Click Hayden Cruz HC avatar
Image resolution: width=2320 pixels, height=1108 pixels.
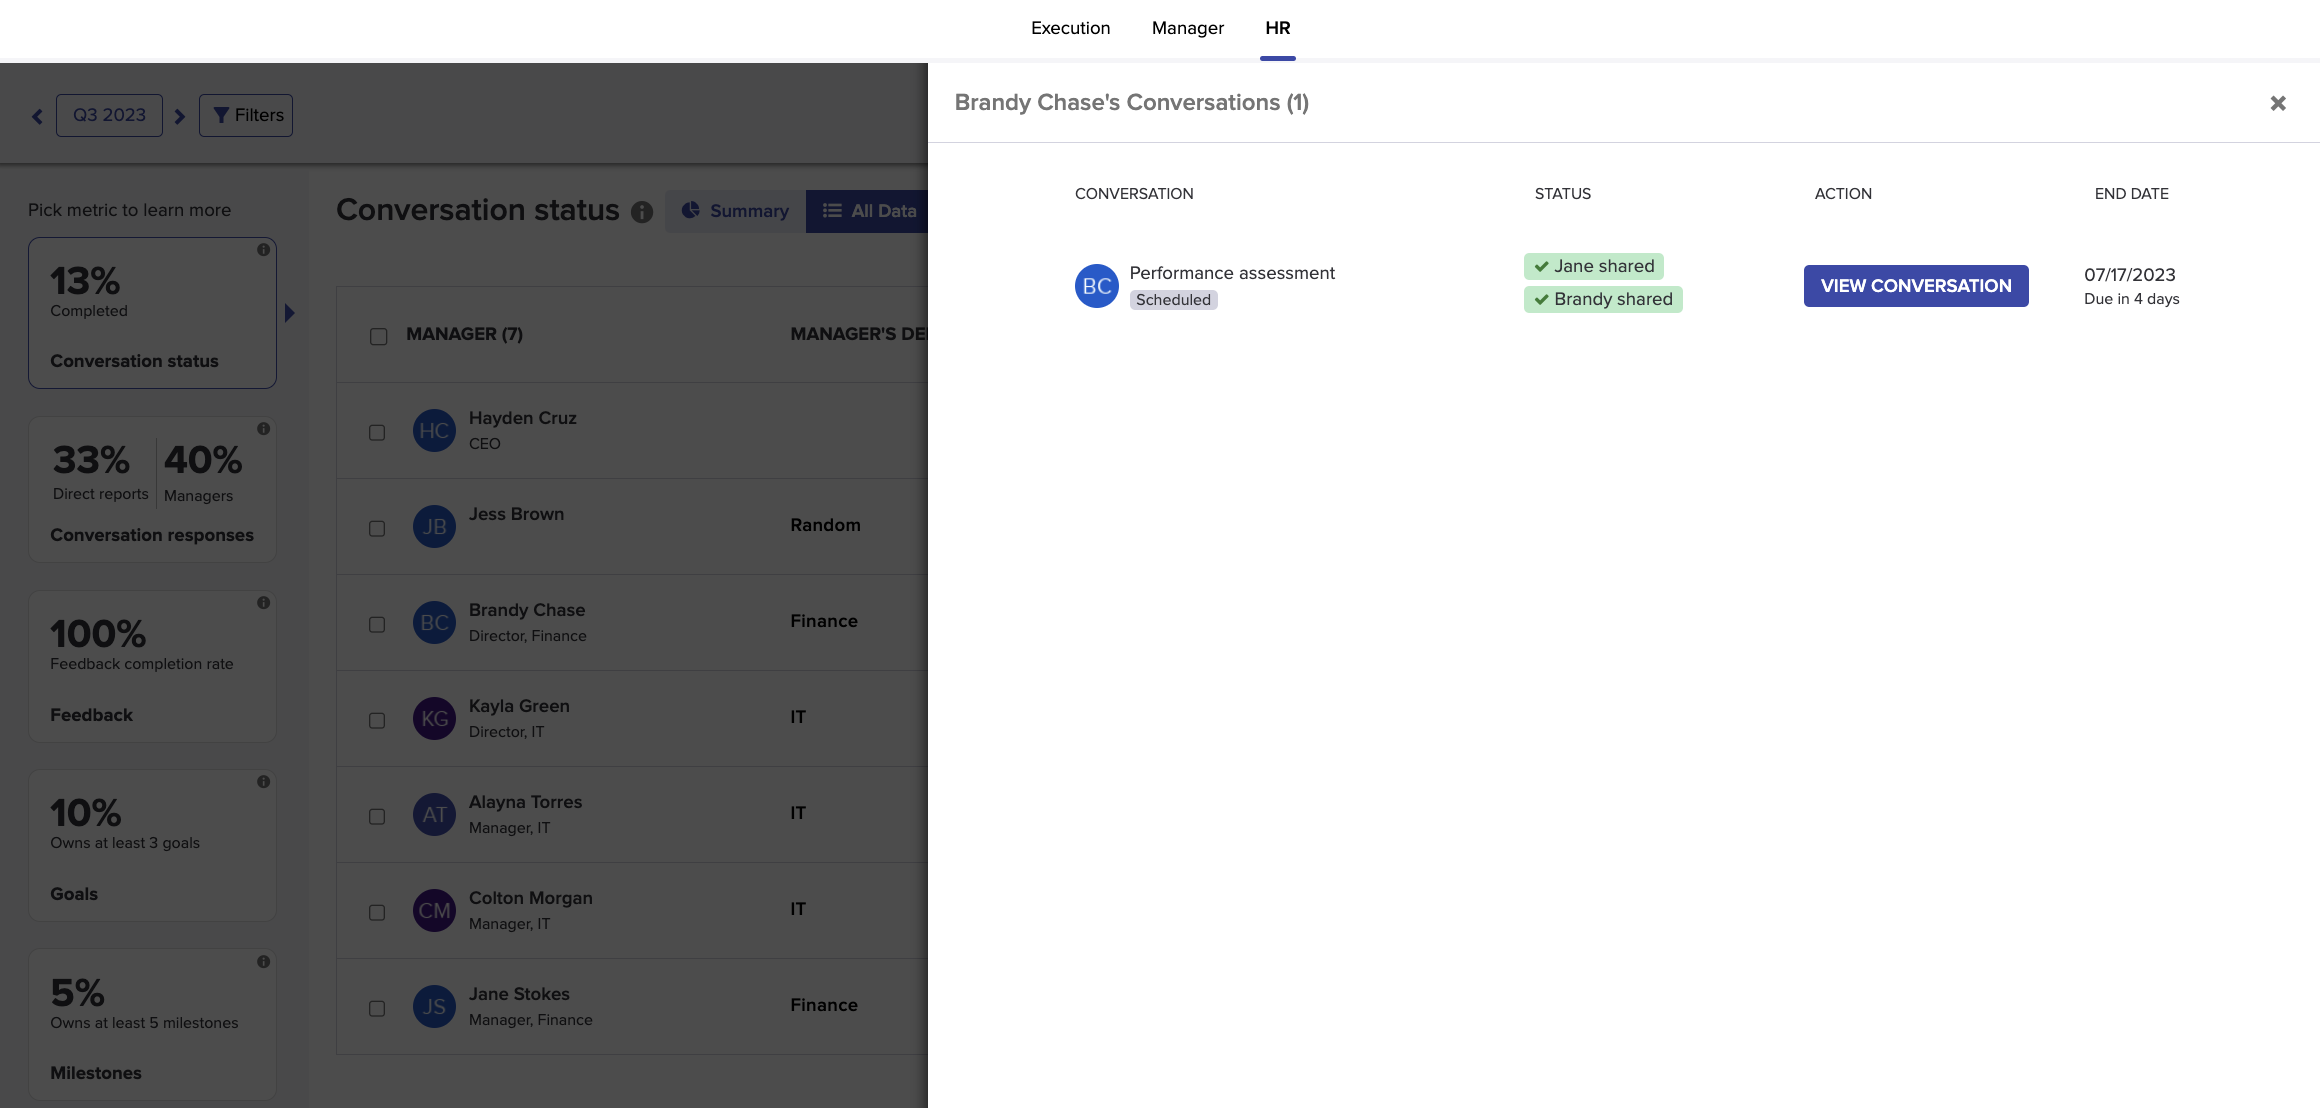[x=434, y=431]
